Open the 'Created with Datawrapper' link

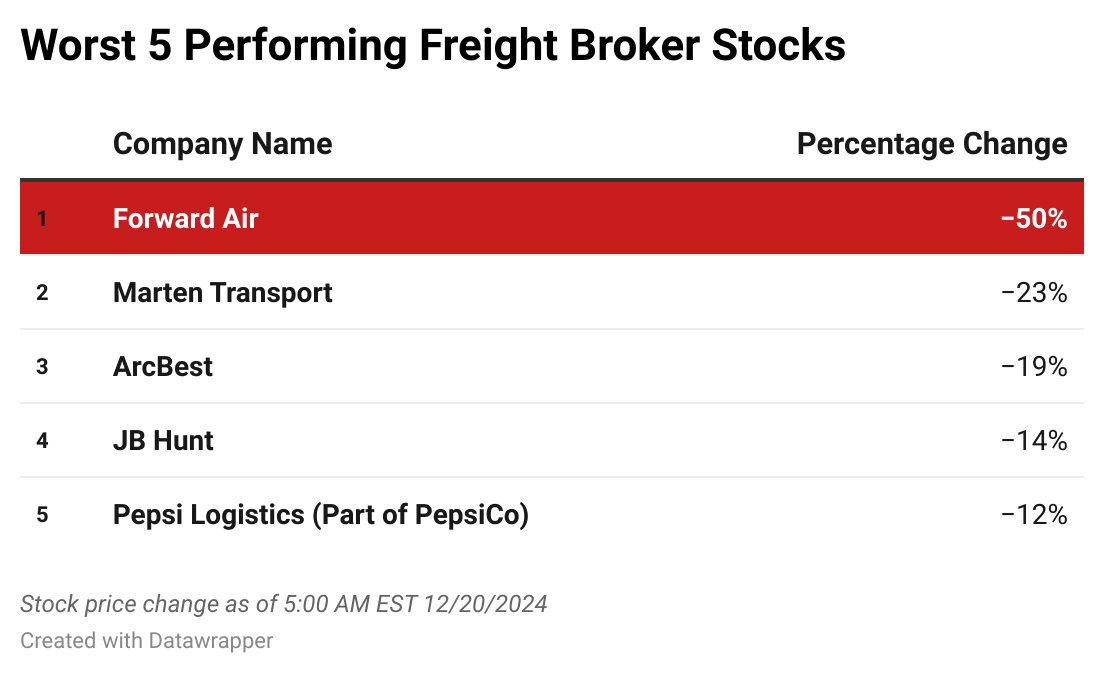(146, 640)
